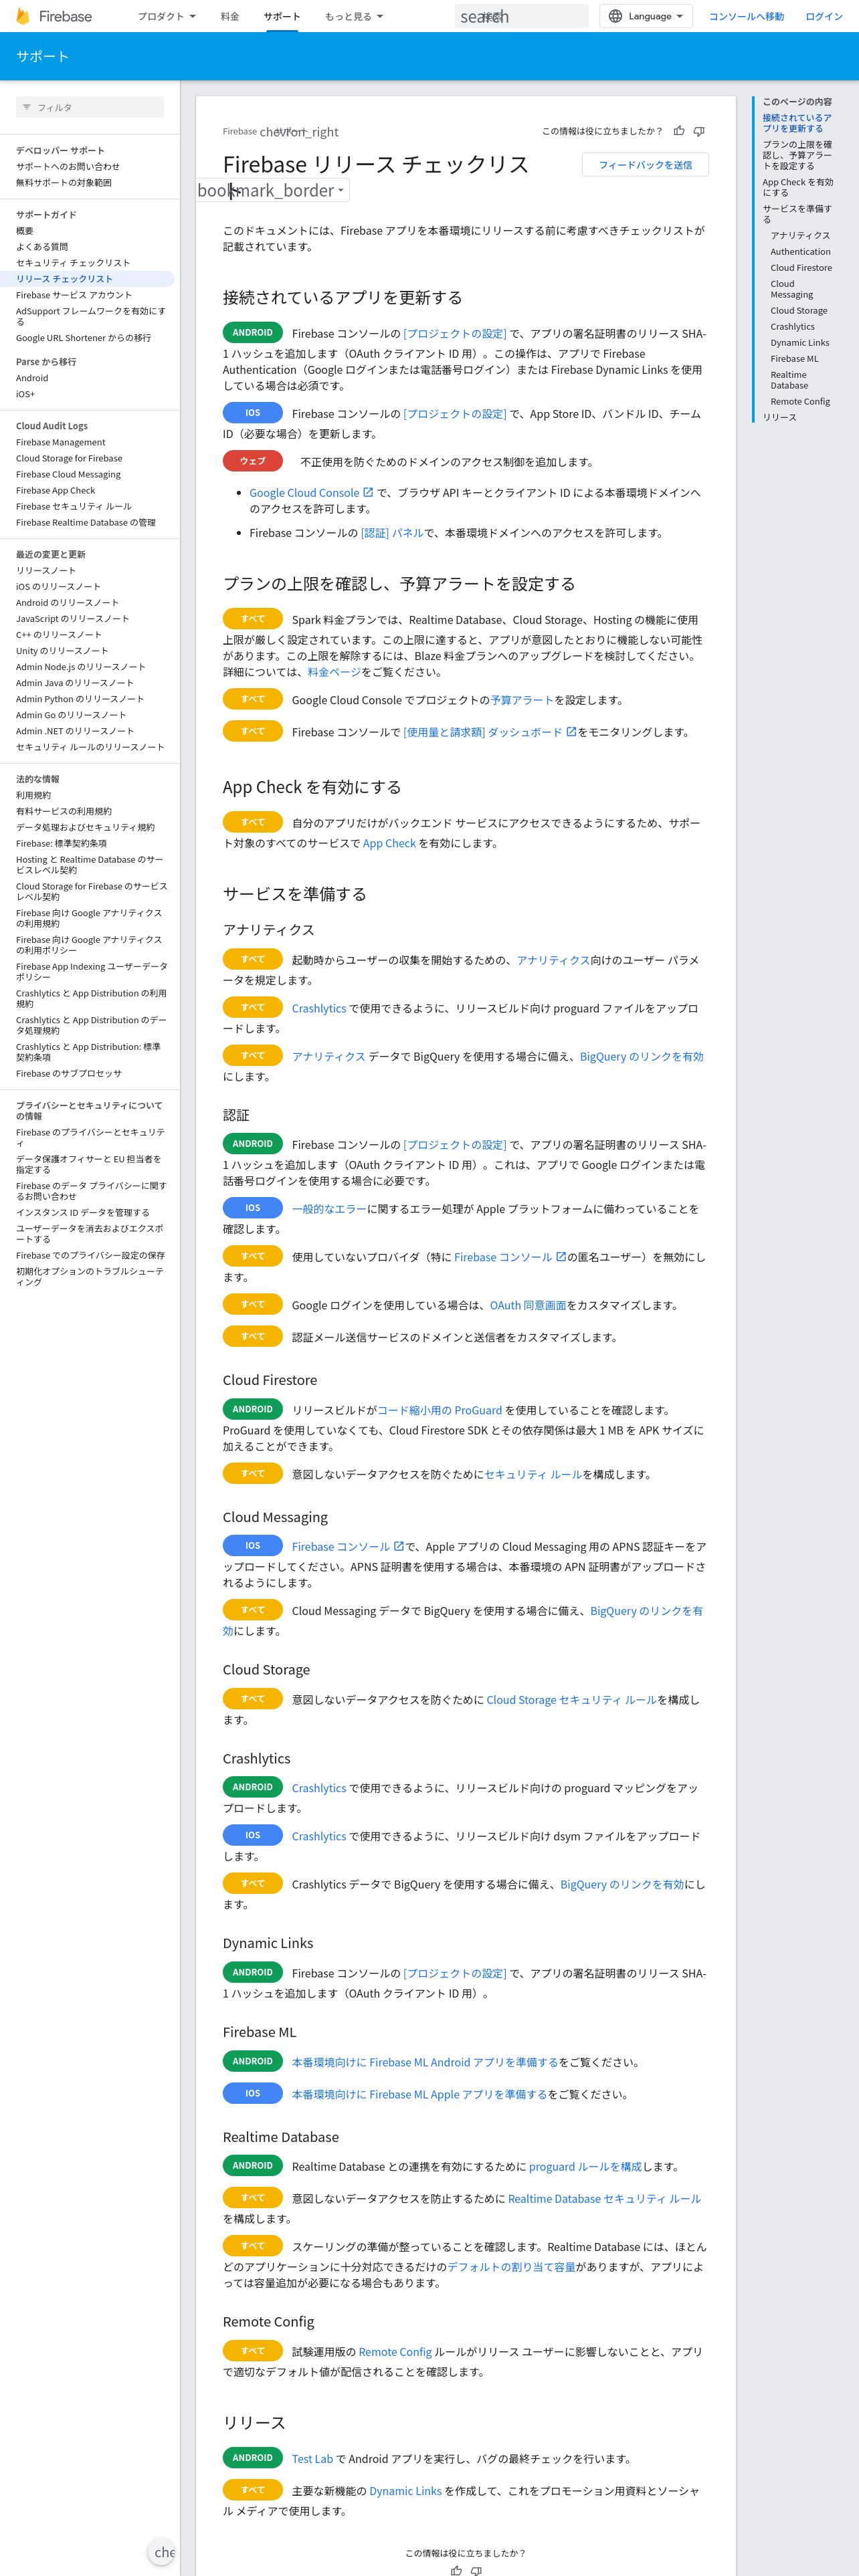Viewport: 859px width, 2576px height.
Task: Open Unity のリリースノート in sidebar
Action: (x=62, y=650)
